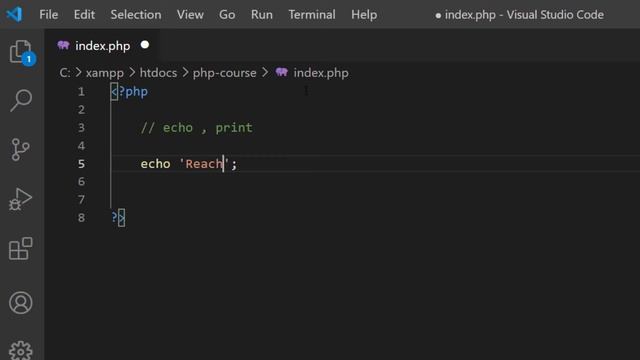Open the Run and Debug view icon

pyautogui.click(x=20, y=199)
